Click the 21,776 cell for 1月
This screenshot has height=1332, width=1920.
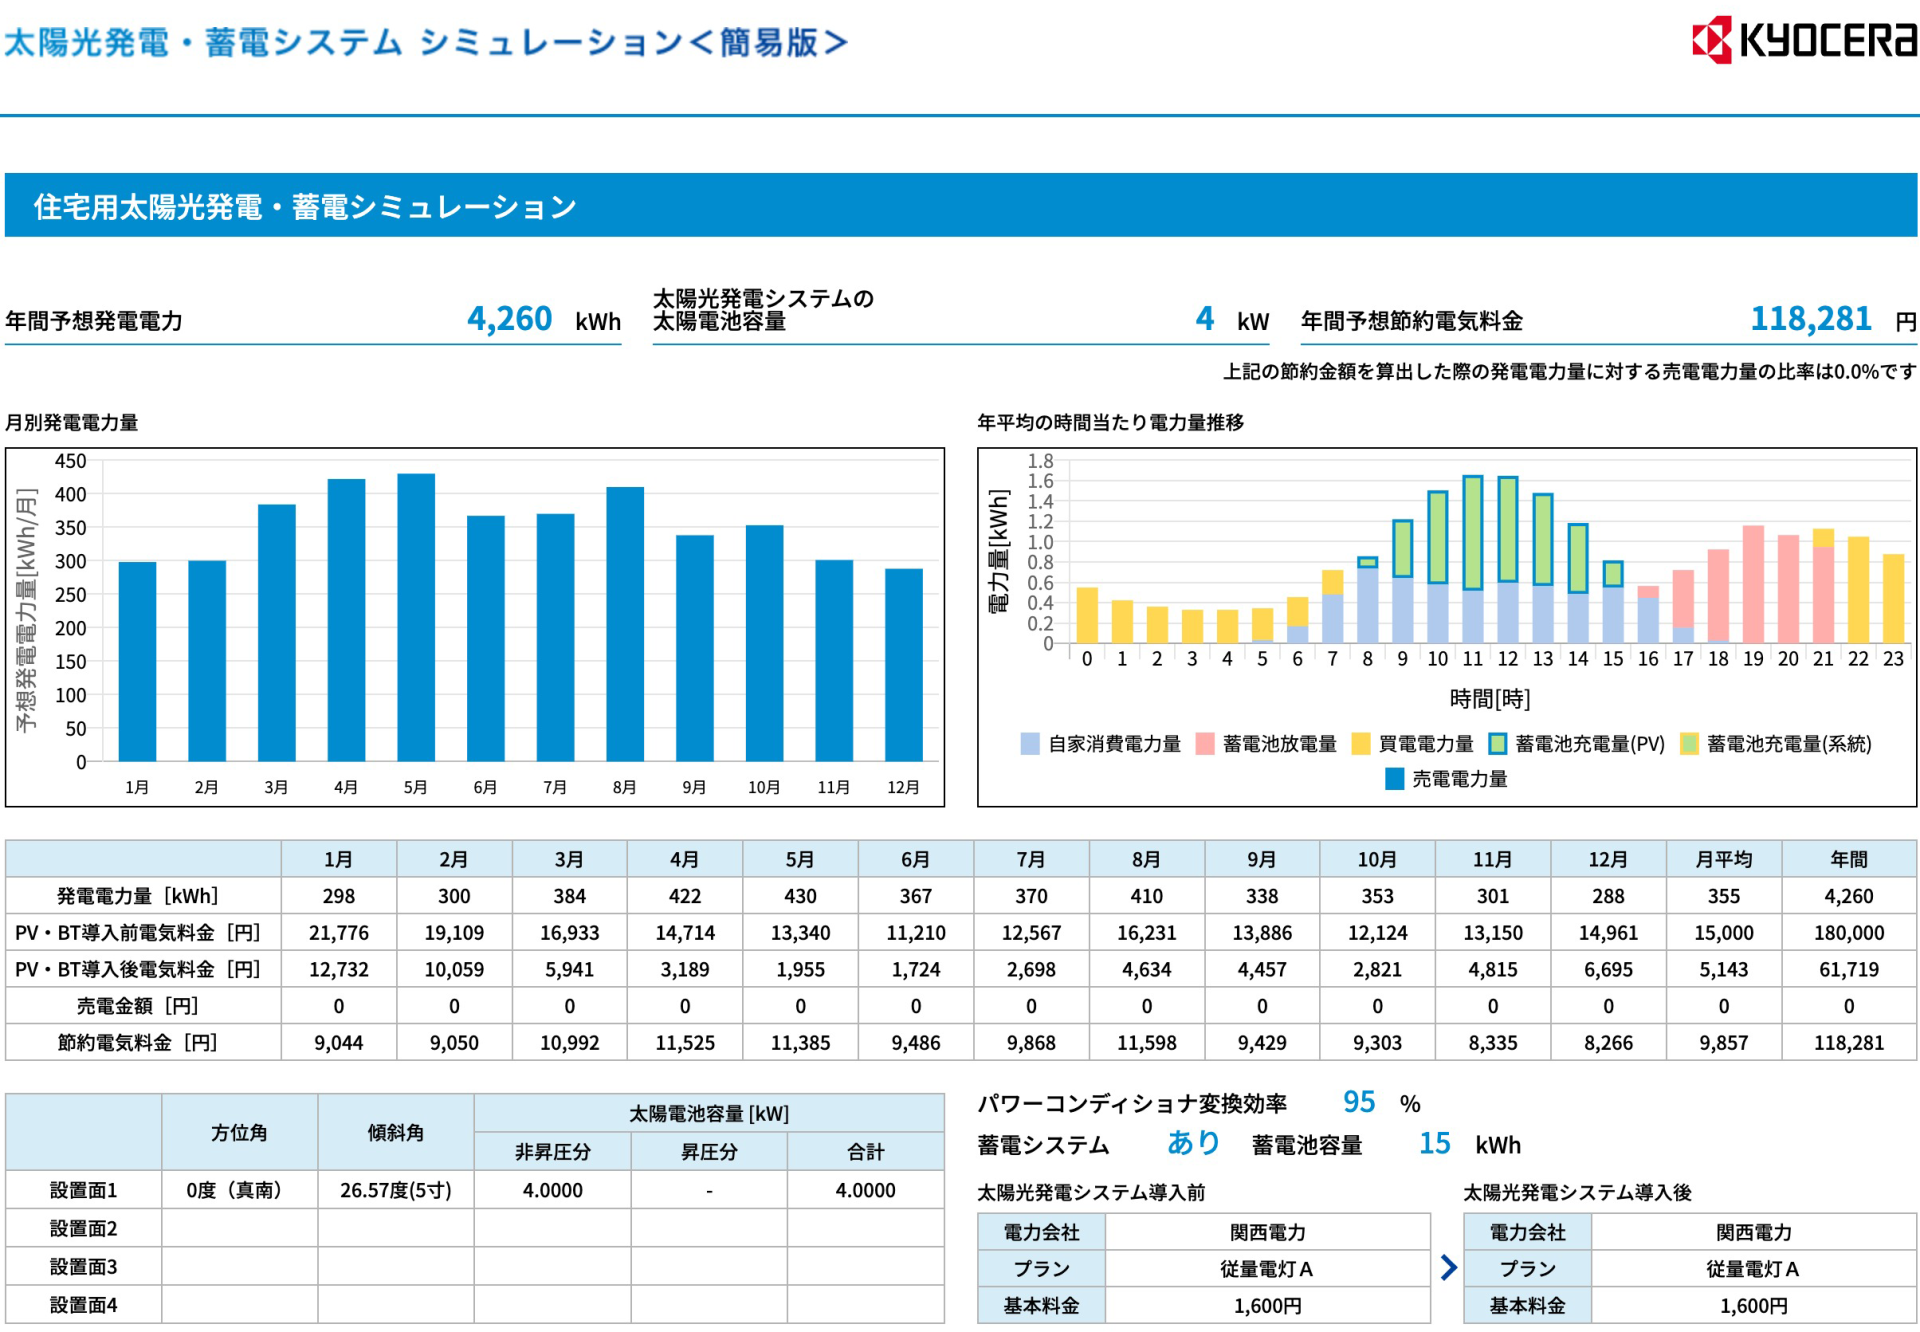click(x=339, y=932)
